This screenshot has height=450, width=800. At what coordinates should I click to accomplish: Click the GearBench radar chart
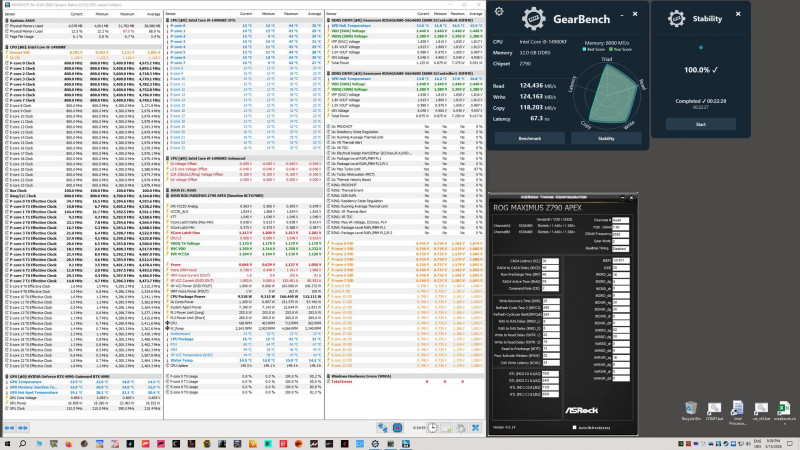coord(607,94)
